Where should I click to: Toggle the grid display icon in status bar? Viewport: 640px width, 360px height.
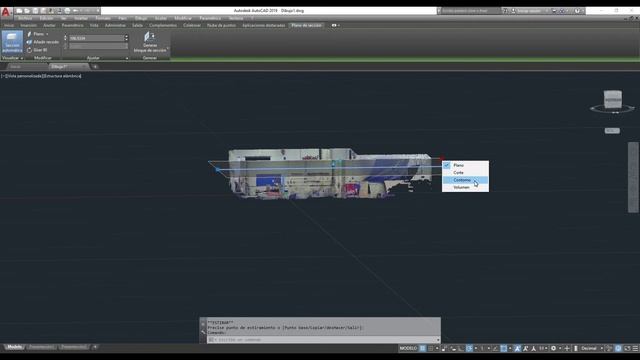tap(422, 348)
